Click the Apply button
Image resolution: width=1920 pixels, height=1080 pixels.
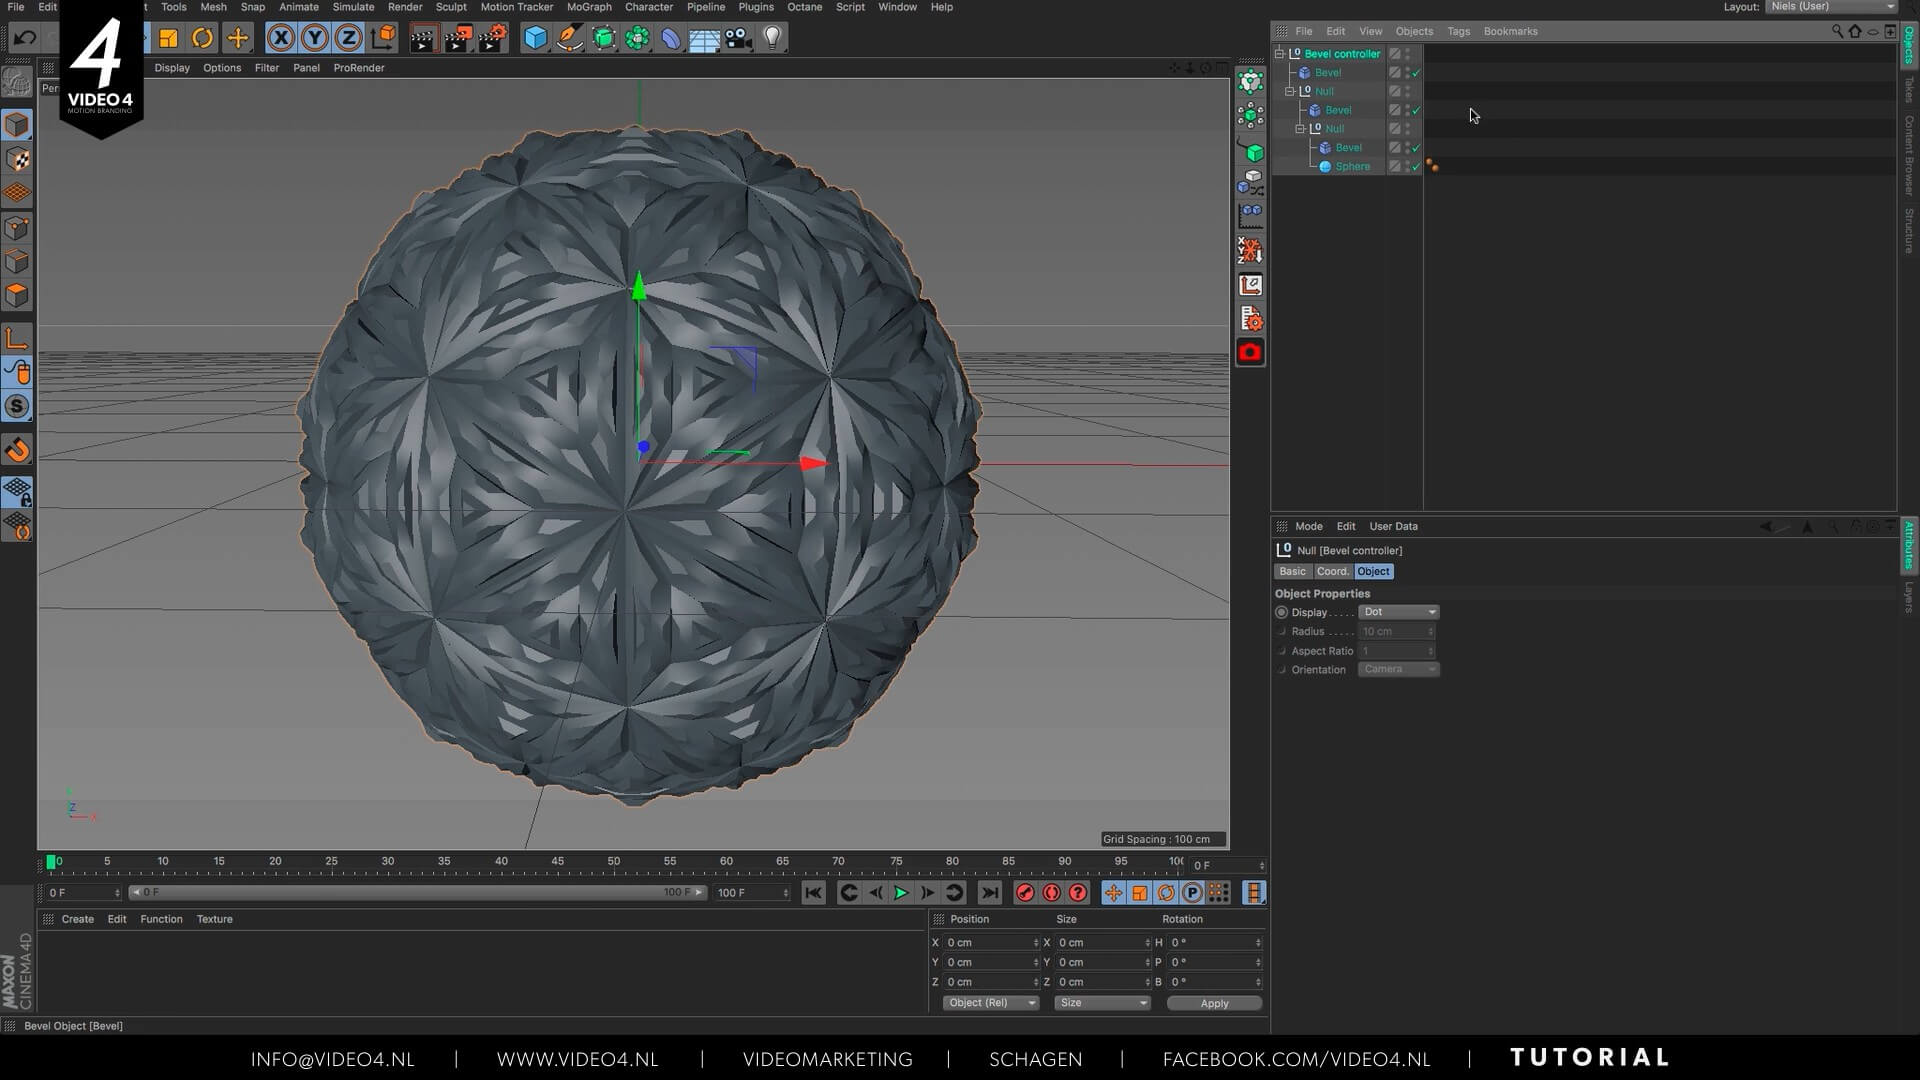click(1214, 1003)
